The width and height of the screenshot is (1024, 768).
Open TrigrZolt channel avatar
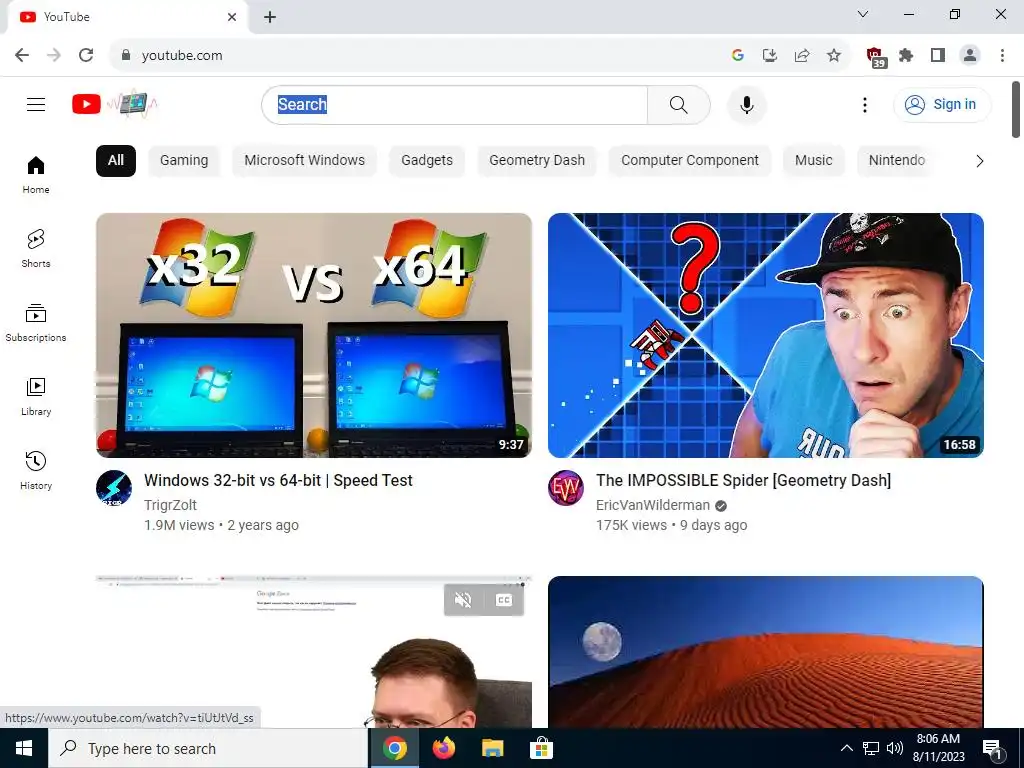[114, 488]
